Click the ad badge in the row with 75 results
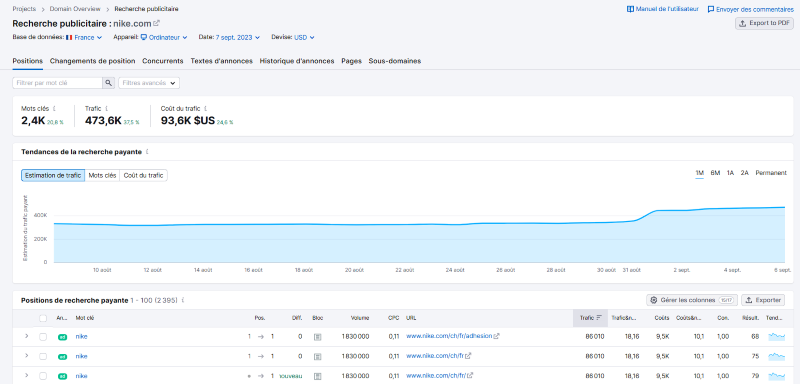 pyautogui.click(x=62, y=356)
